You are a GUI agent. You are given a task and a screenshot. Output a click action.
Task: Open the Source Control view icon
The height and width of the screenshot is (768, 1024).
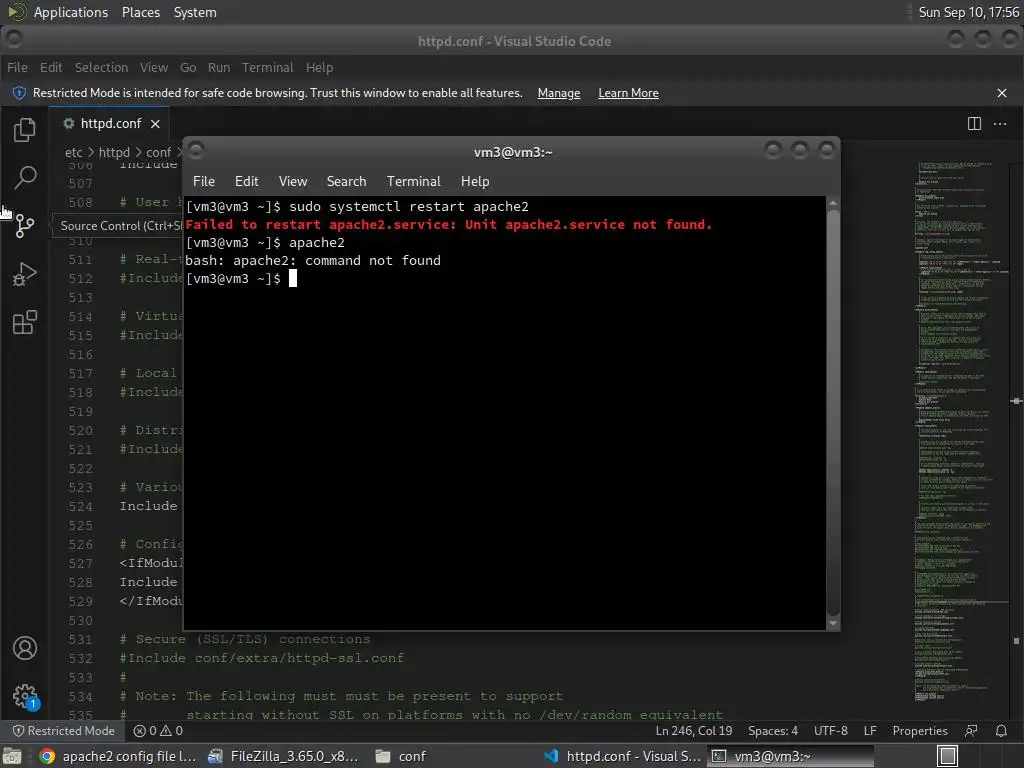(25, 226)
